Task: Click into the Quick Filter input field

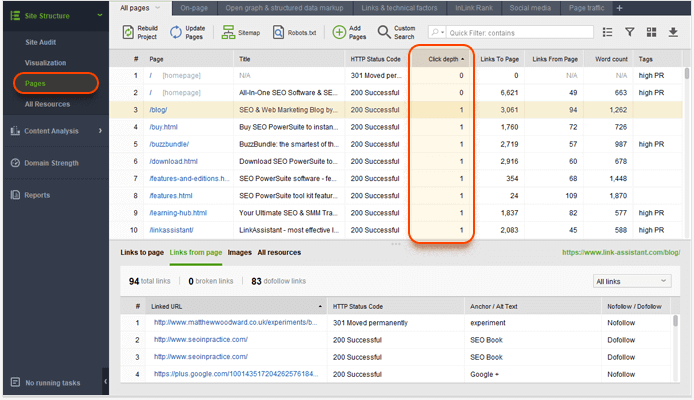Action: [x=520, y=32]
